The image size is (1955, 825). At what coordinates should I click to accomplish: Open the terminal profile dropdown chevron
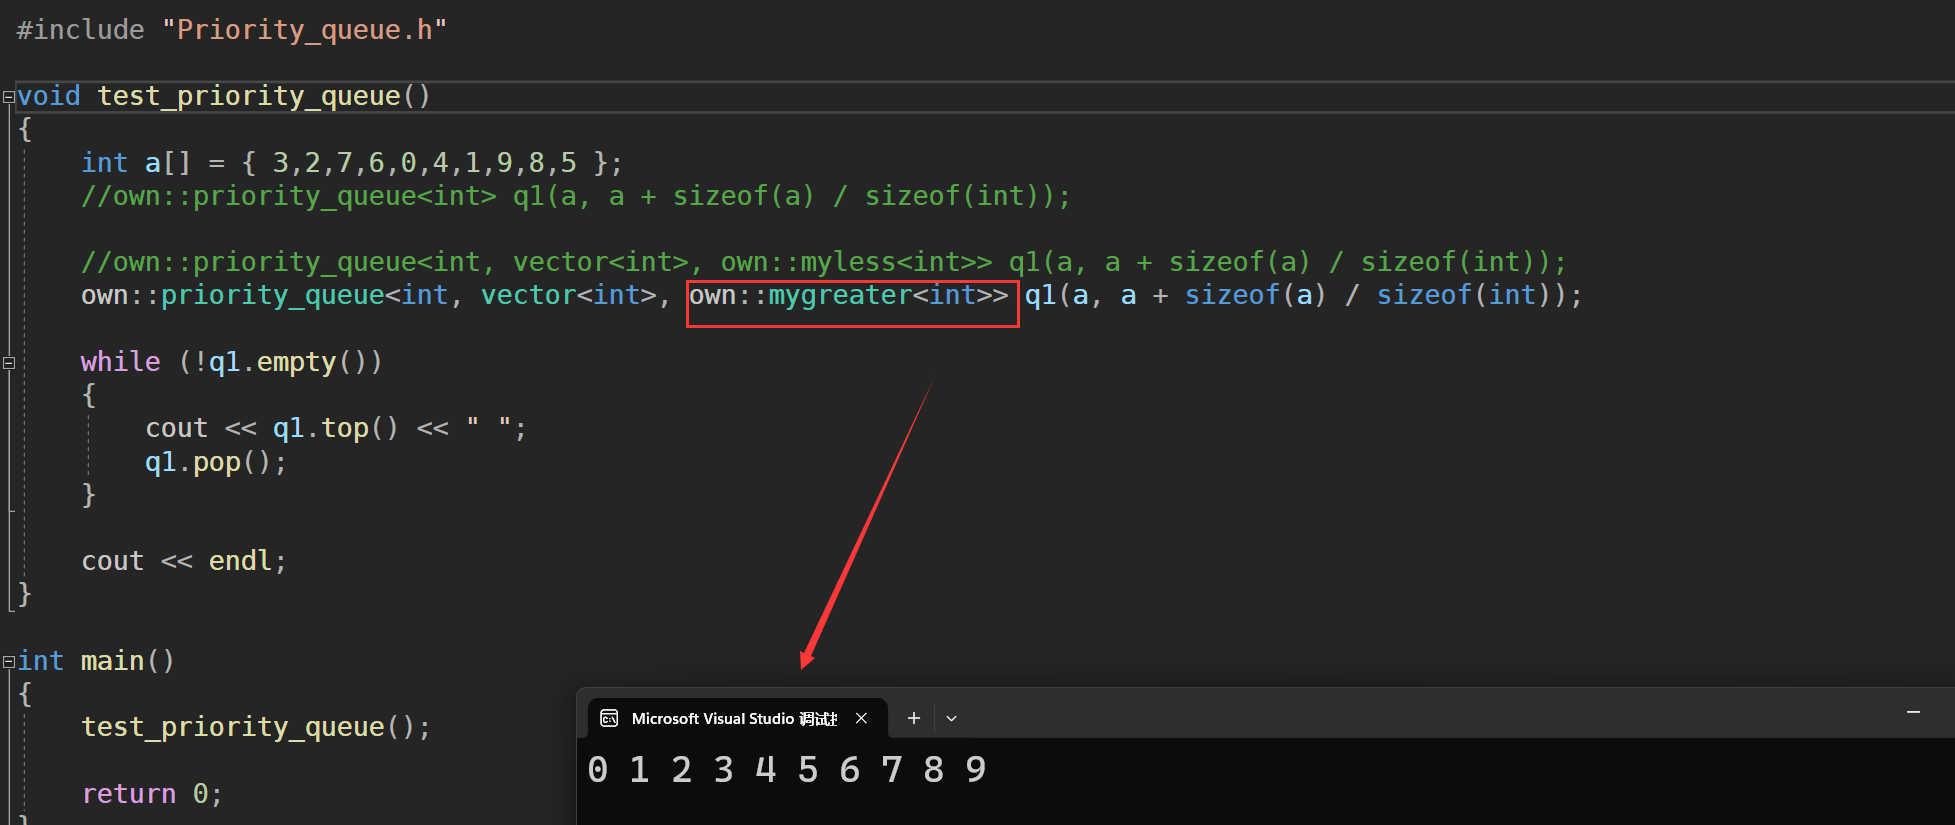pyautogui.click(x=951, y=718)
